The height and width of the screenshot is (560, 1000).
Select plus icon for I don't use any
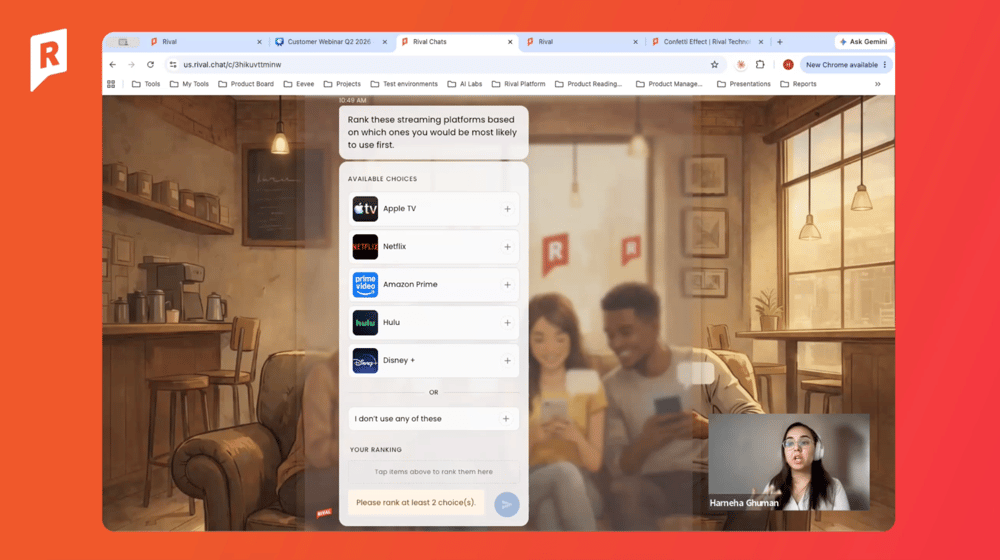(x=506, y=419)
